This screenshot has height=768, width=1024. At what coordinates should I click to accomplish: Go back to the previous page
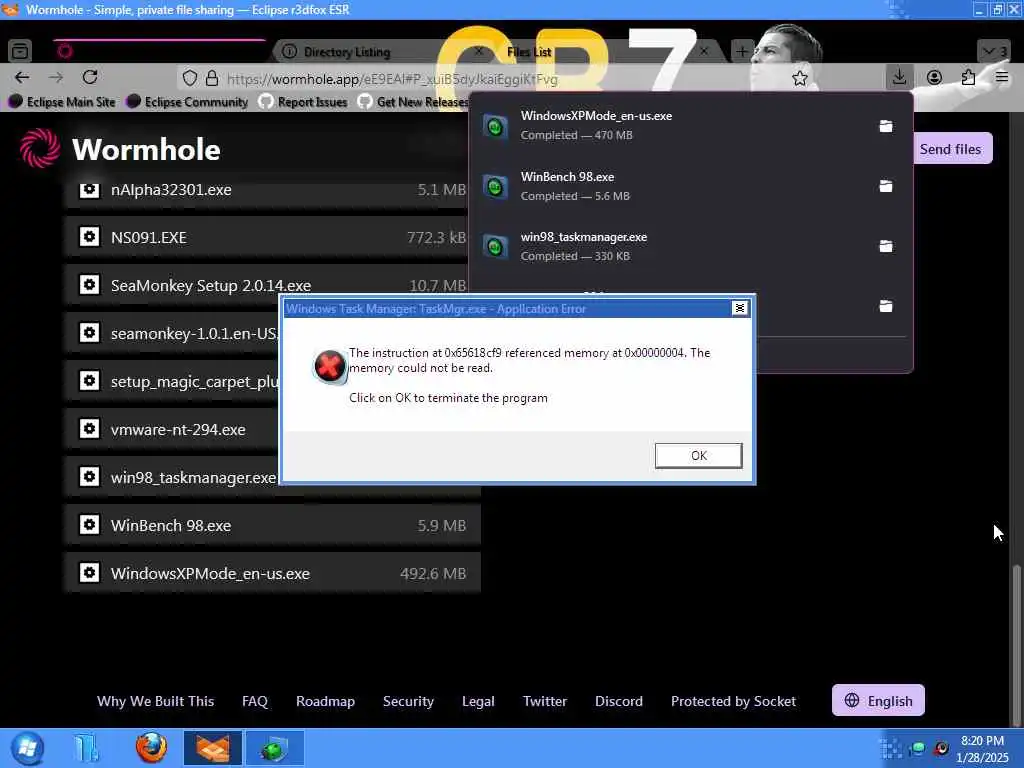22,78
